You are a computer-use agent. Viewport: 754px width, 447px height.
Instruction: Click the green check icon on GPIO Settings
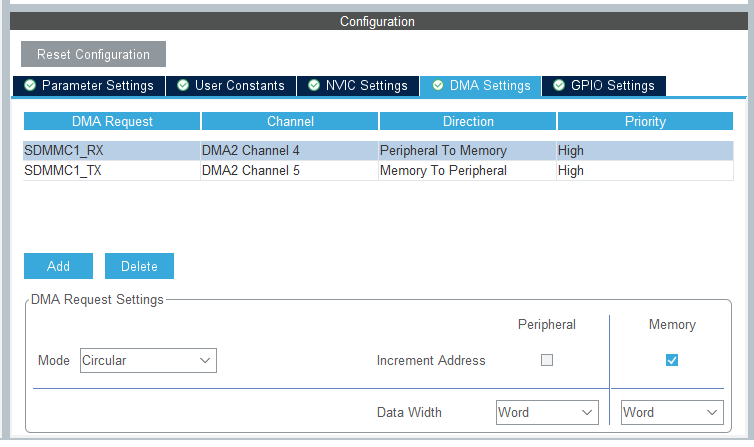click(x=559, y=86)
